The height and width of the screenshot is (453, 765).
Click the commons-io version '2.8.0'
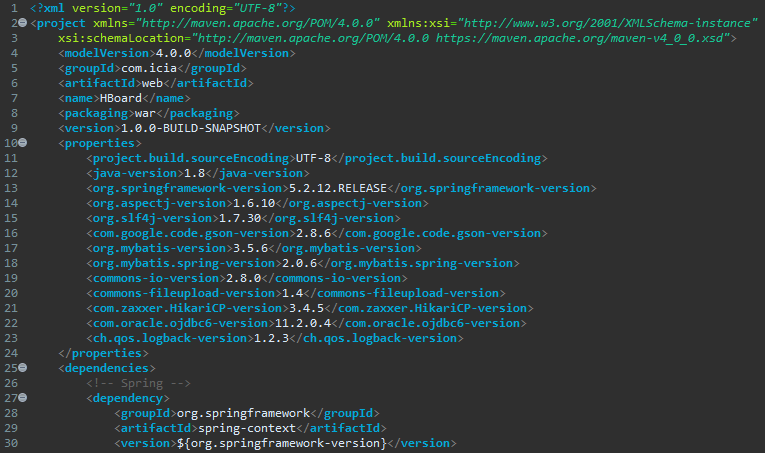point(244,278)
